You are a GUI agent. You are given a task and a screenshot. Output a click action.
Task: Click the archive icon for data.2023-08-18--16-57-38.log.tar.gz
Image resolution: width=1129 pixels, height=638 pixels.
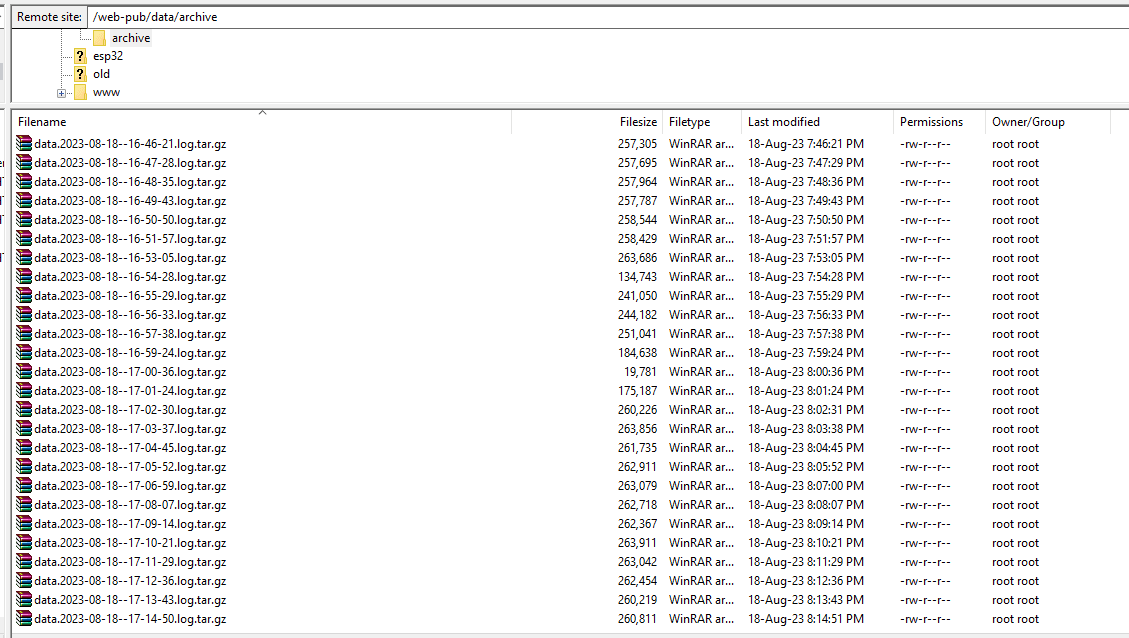click(x=24, y=333)
